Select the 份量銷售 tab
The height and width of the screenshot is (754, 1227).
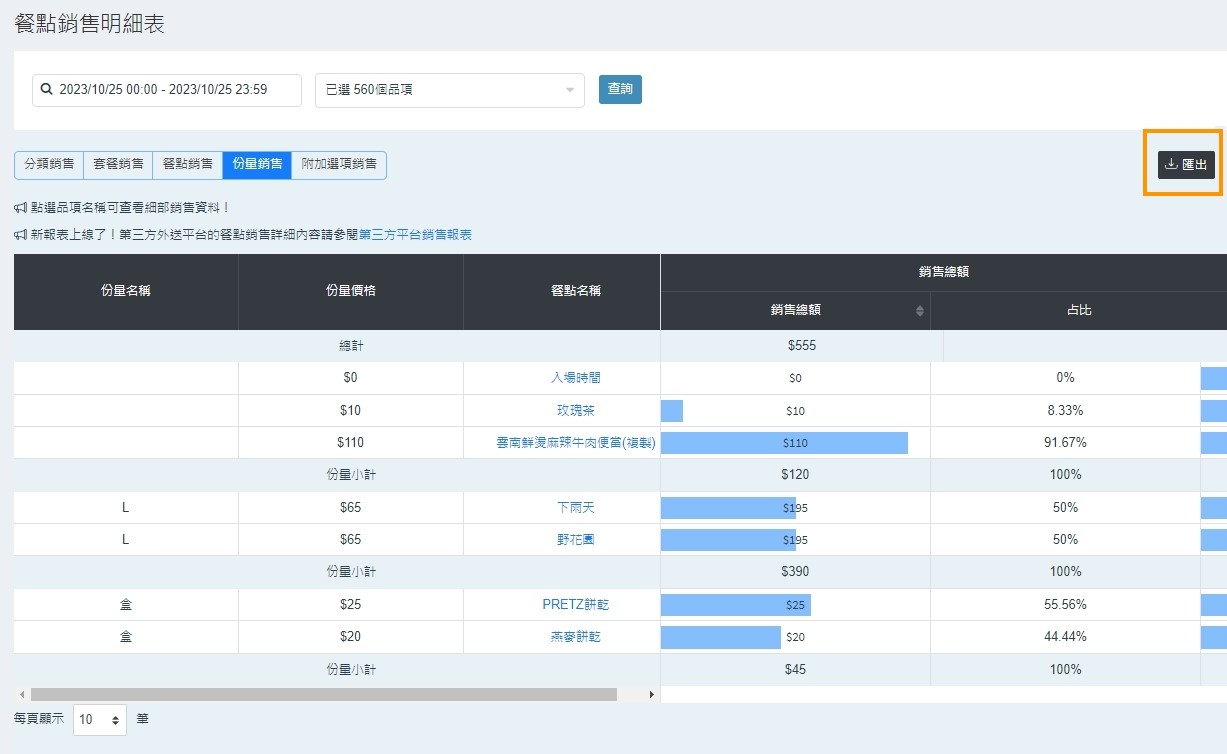coord(257,165)
